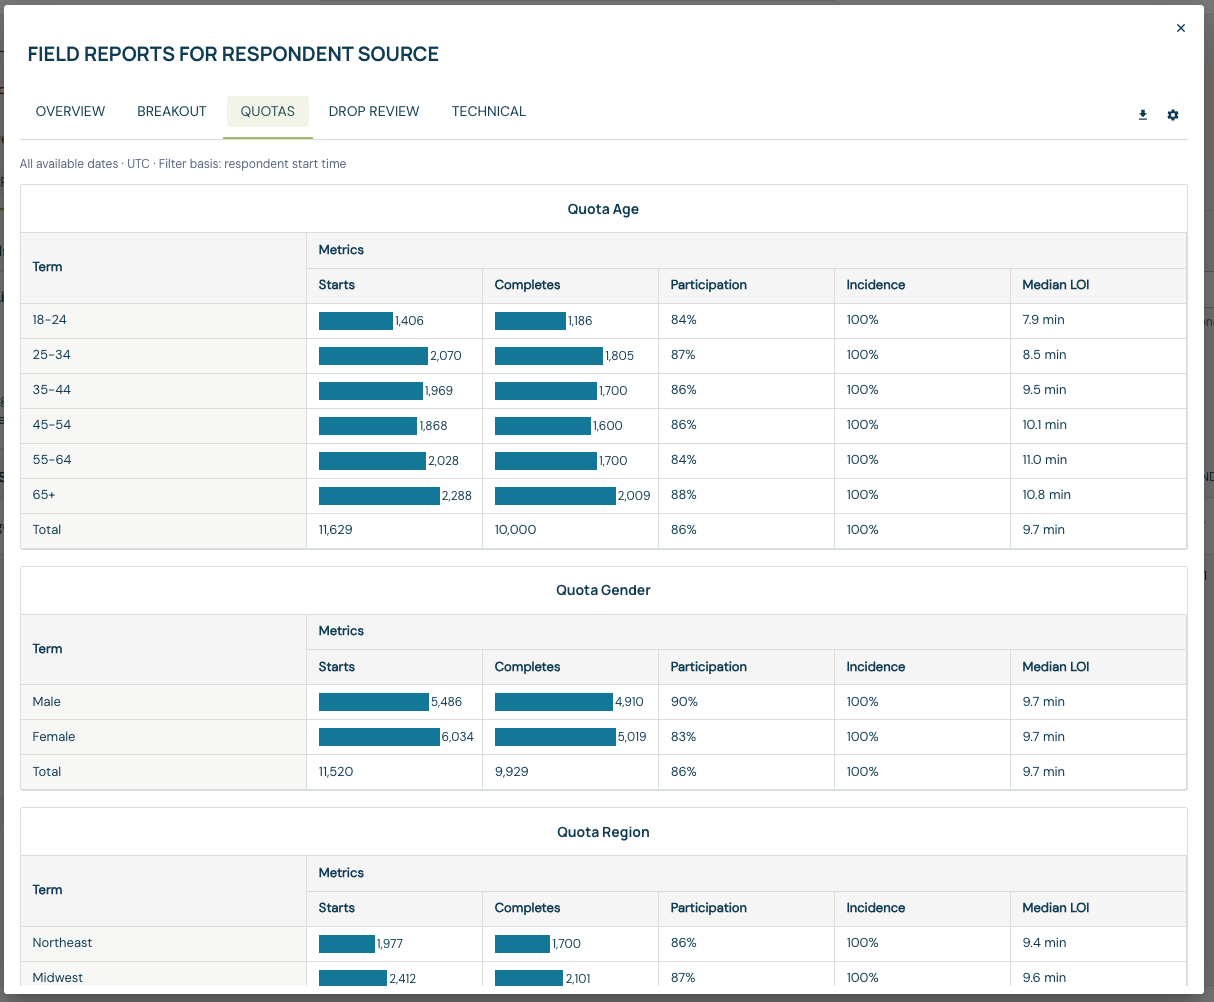Click the Incidence header in Quota Region

876,908
